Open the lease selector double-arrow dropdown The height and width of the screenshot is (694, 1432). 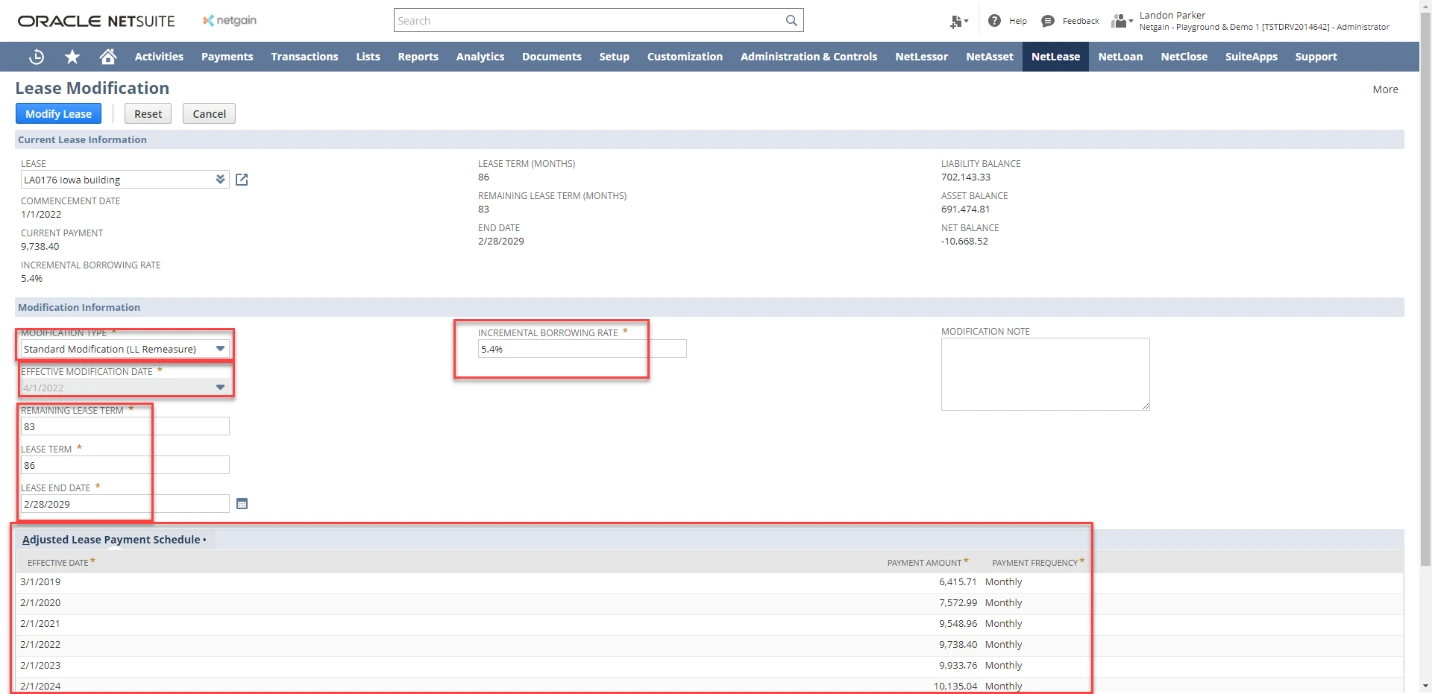point(219,179)
